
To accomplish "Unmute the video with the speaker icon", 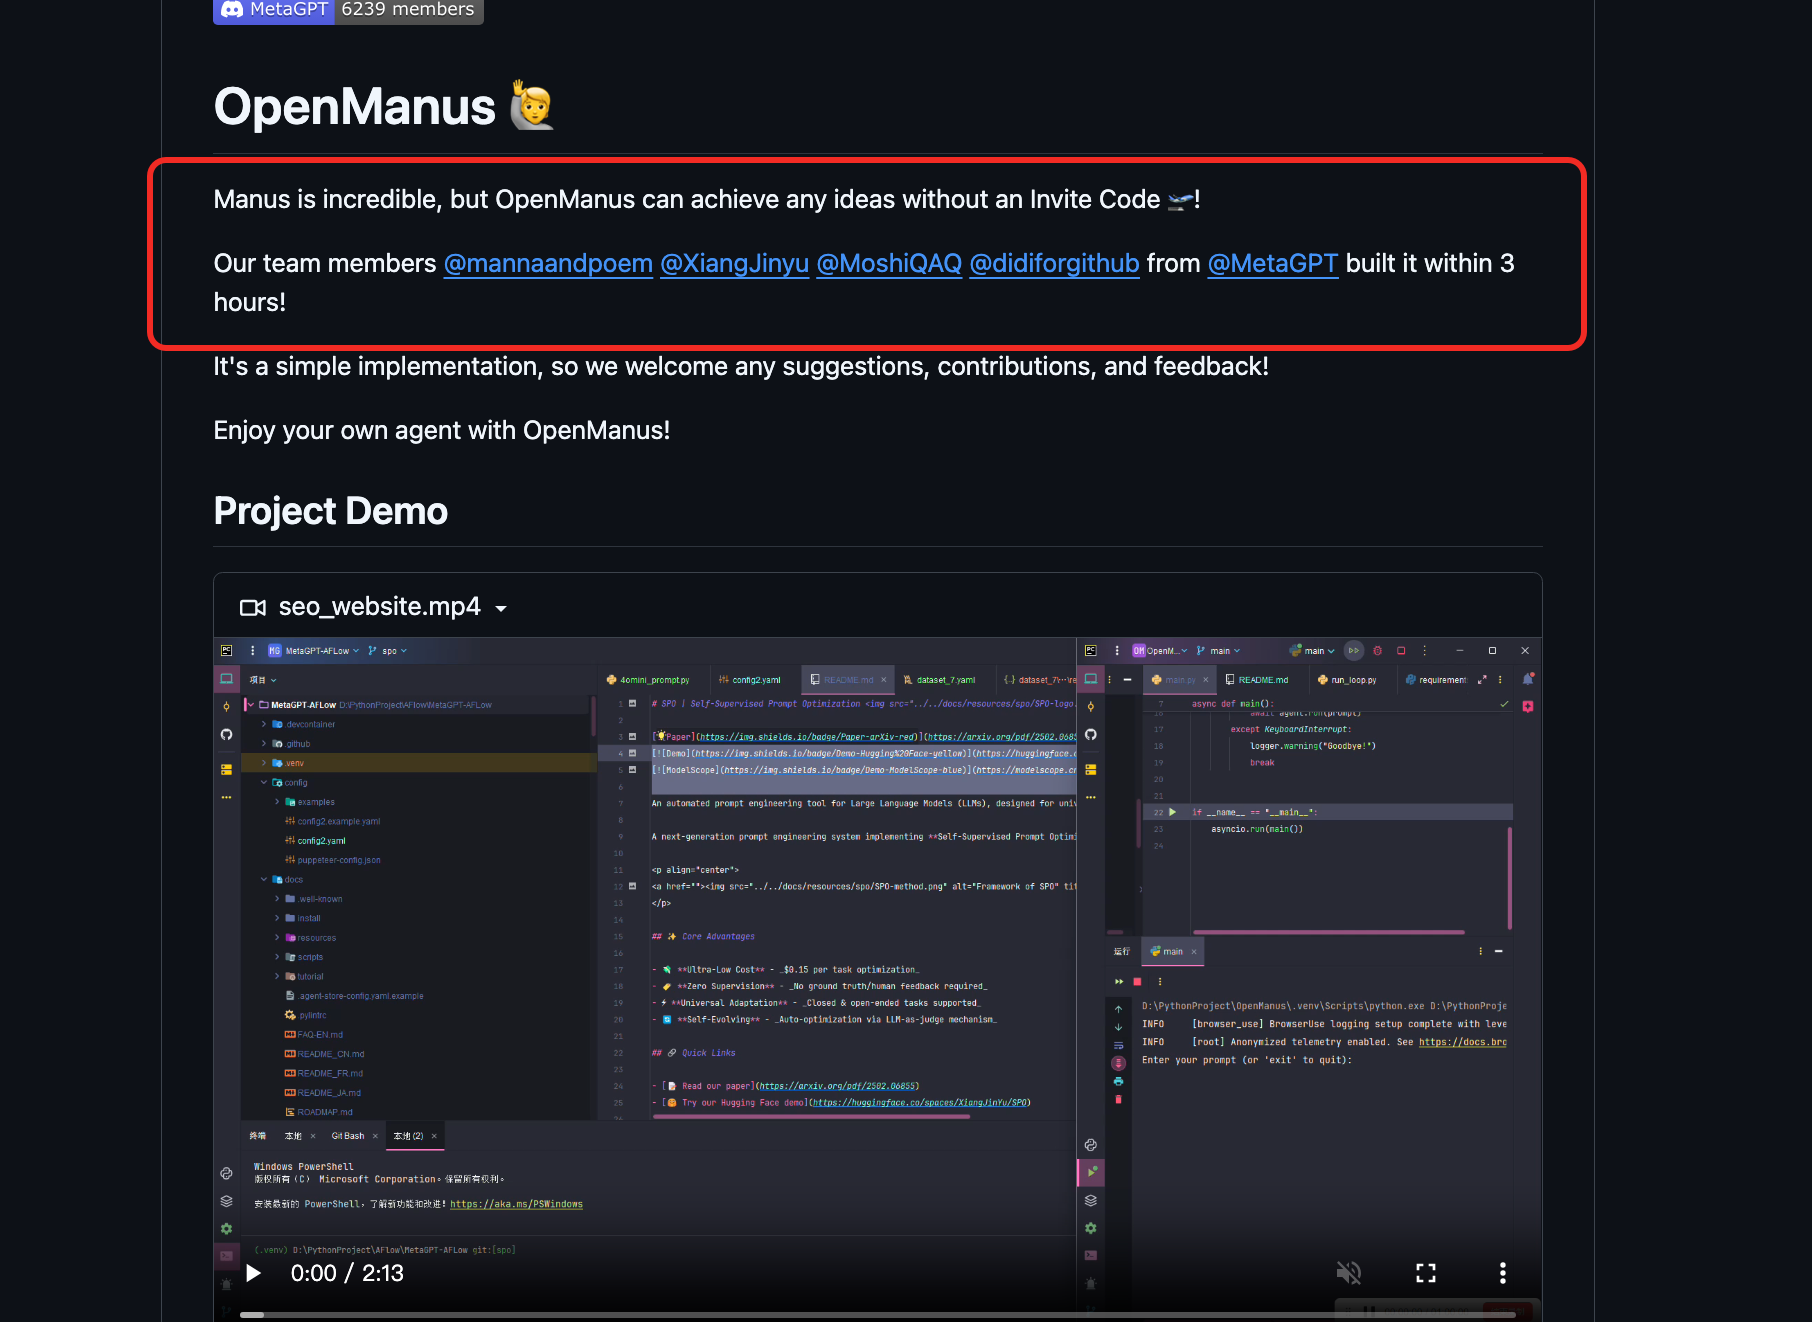I will coord(1349,1273).
